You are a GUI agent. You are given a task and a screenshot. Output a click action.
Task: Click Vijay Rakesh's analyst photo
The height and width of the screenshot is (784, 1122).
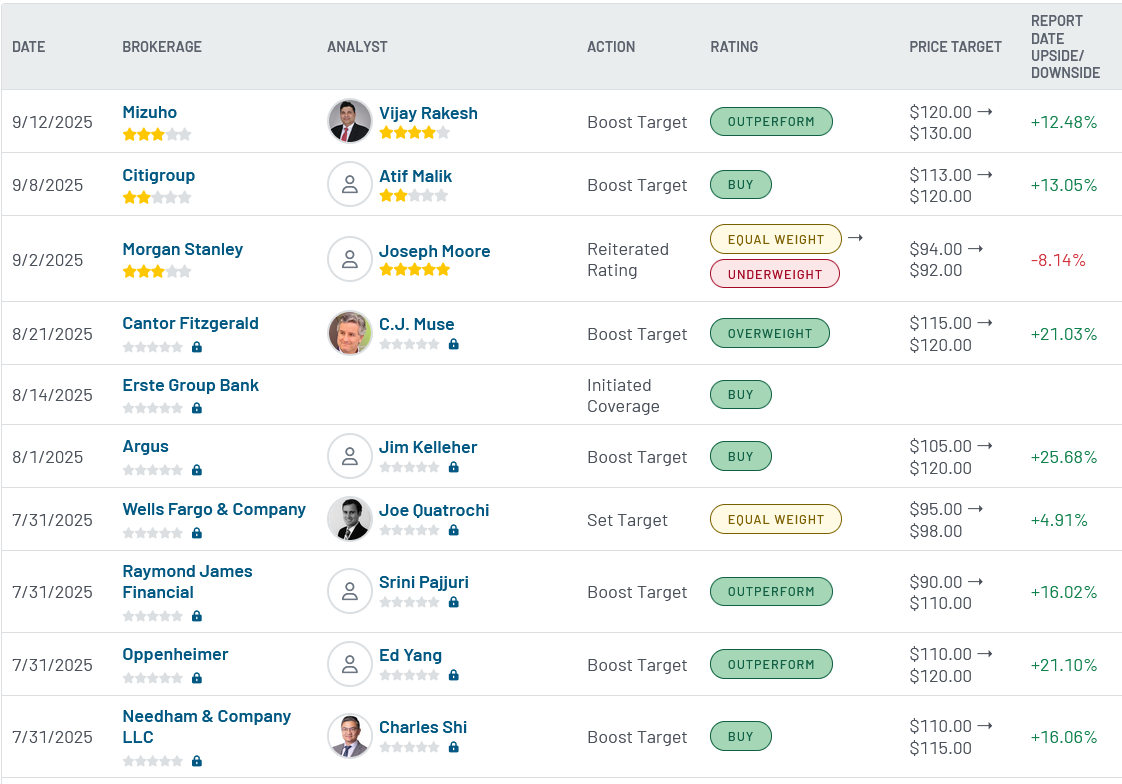tap(349, 121)
